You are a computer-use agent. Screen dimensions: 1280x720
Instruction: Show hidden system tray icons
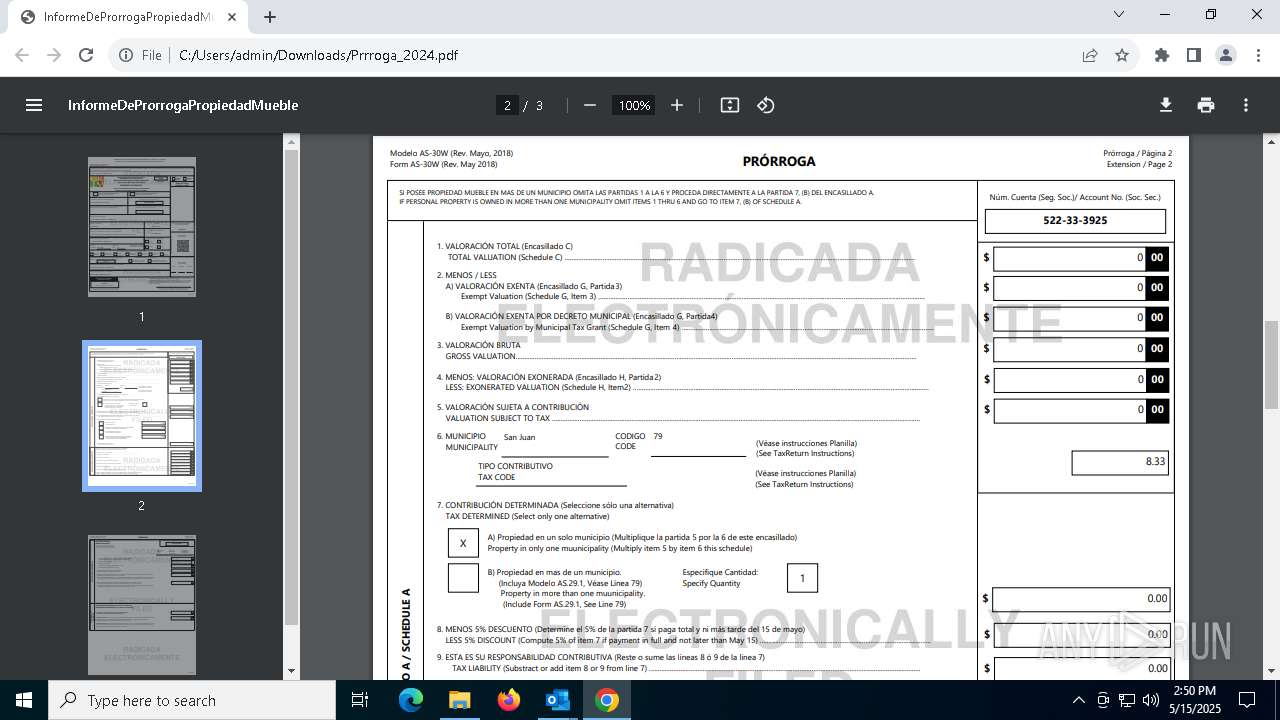click(x=1078, y=700)
